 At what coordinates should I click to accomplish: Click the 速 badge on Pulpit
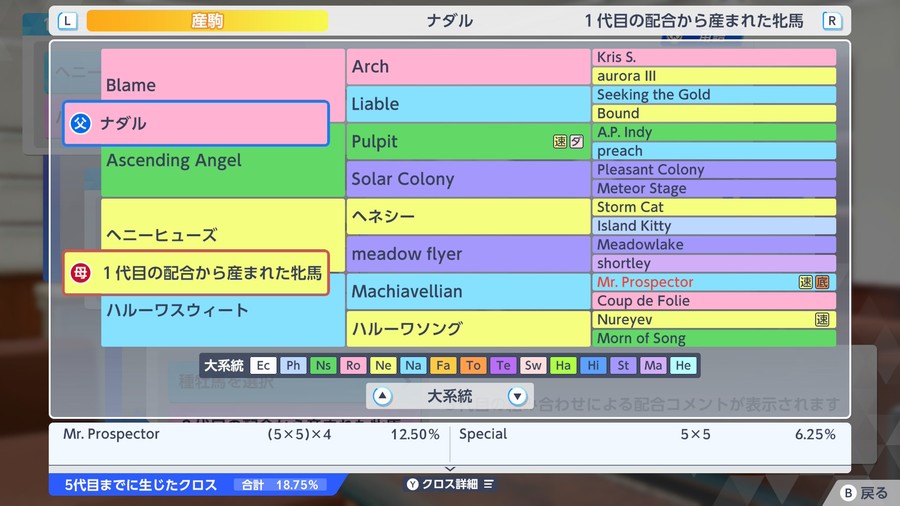tap(560, 142)
